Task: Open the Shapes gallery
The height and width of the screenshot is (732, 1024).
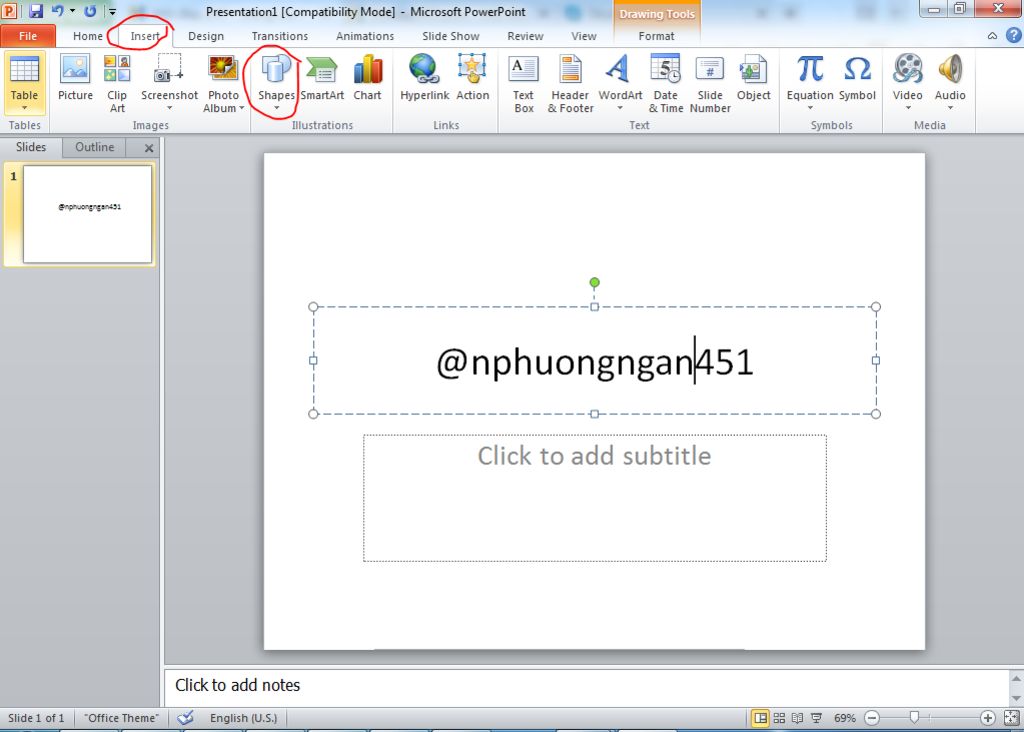Action: [x=276, y=82]
